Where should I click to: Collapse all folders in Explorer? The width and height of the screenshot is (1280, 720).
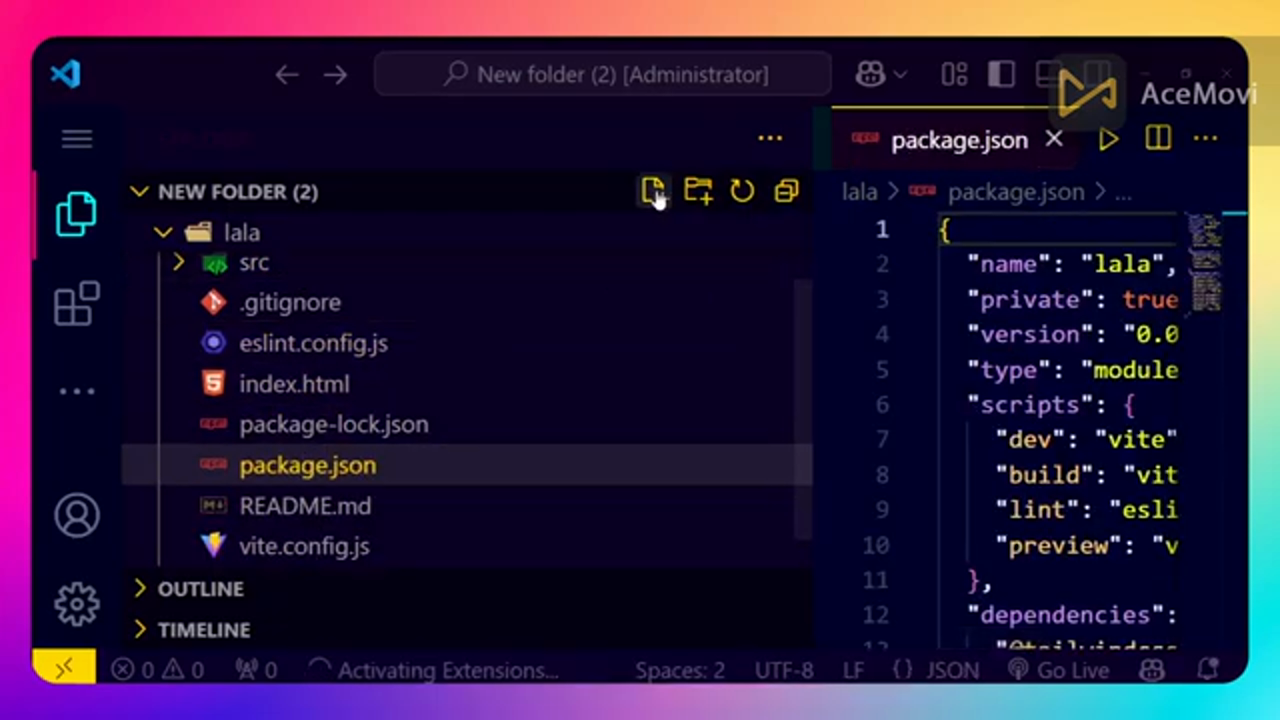coord(787,191)
